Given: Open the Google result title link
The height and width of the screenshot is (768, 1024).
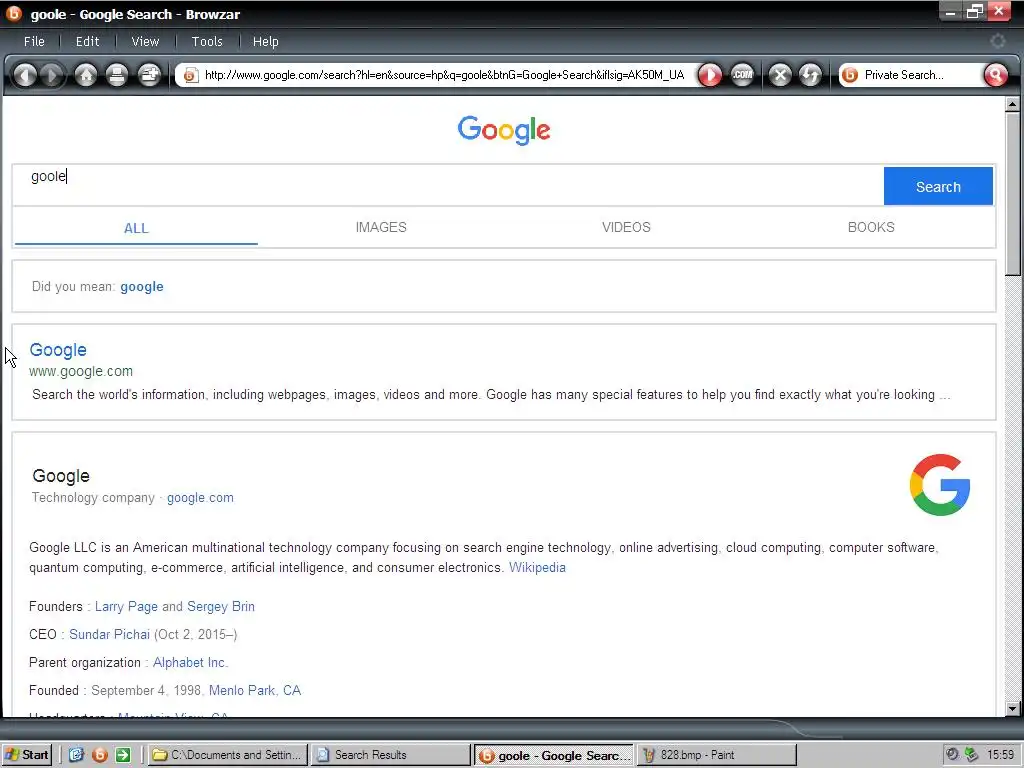Looking at the screenshot, I should (58, 350).
